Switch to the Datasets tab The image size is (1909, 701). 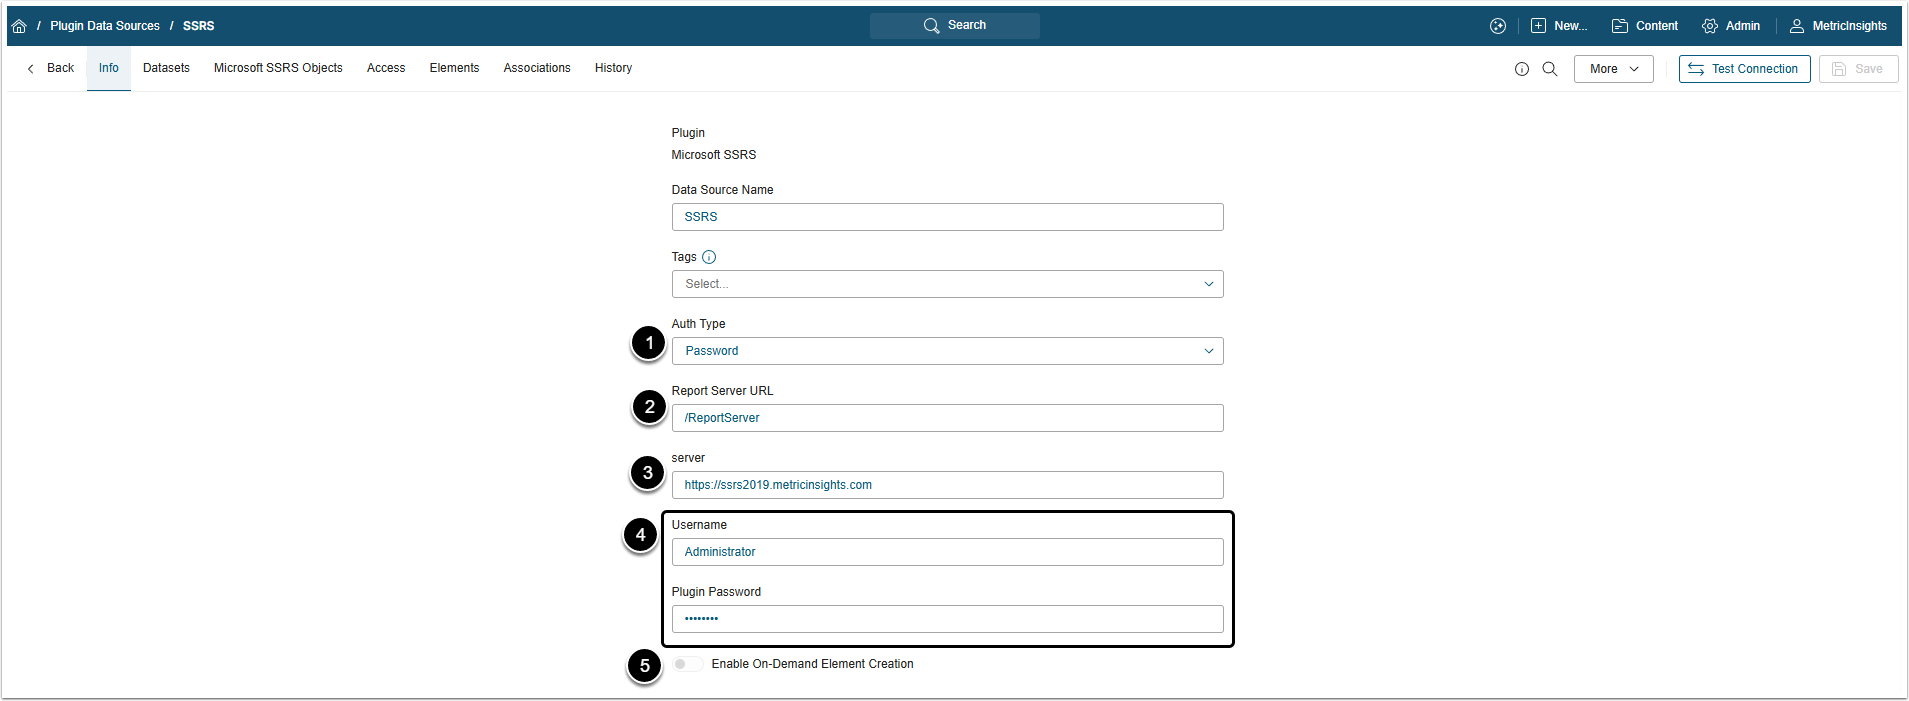[166, 68]
